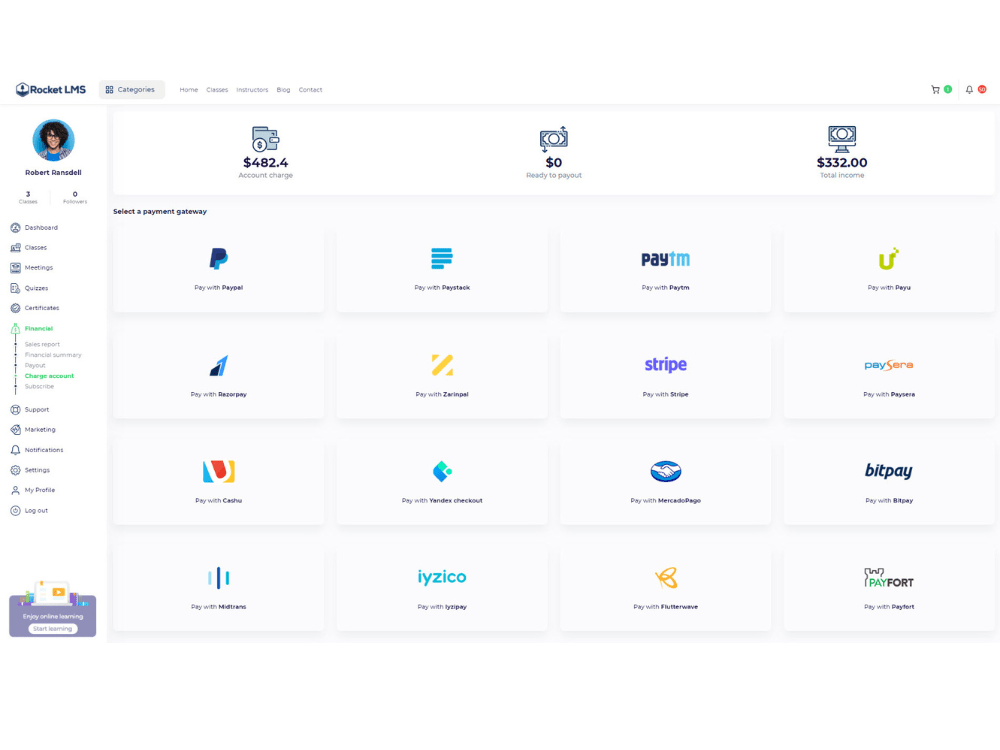This screenshot has height=750, width=1000.
Task: Choose the Stripe gateway logo
Action: point(665,364)
